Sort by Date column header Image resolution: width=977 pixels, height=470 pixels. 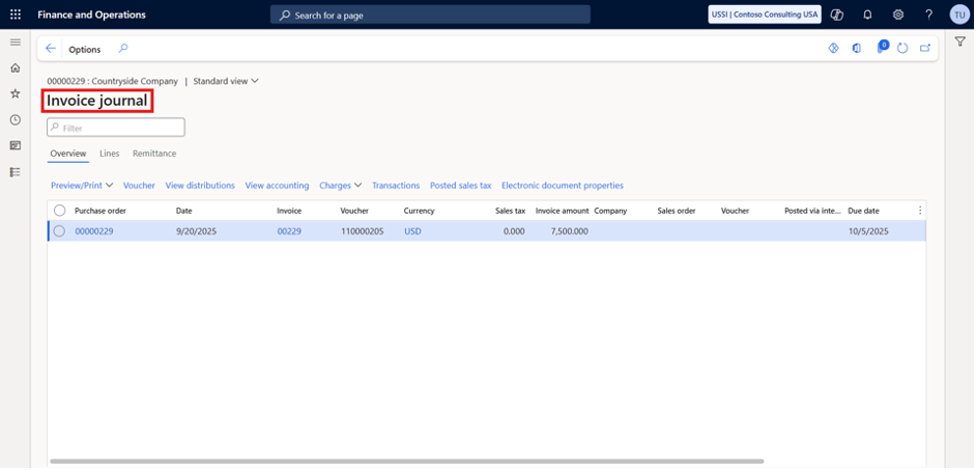coord(184,211)
